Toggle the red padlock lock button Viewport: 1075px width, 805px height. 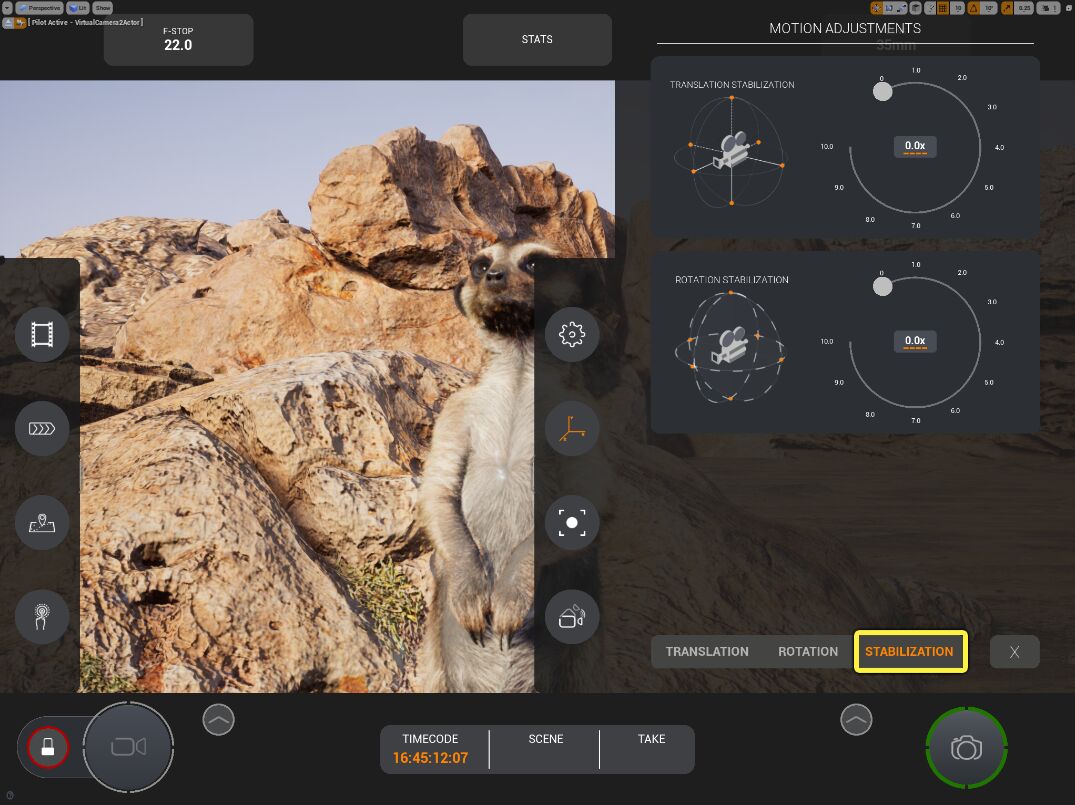click(x=47, y=746)
